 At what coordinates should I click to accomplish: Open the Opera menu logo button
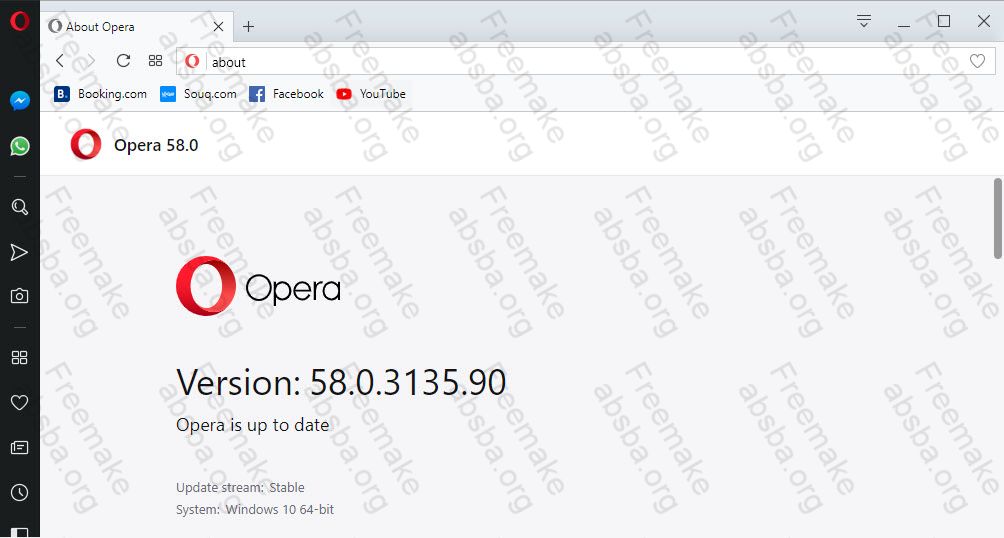(x=19, y=21)
